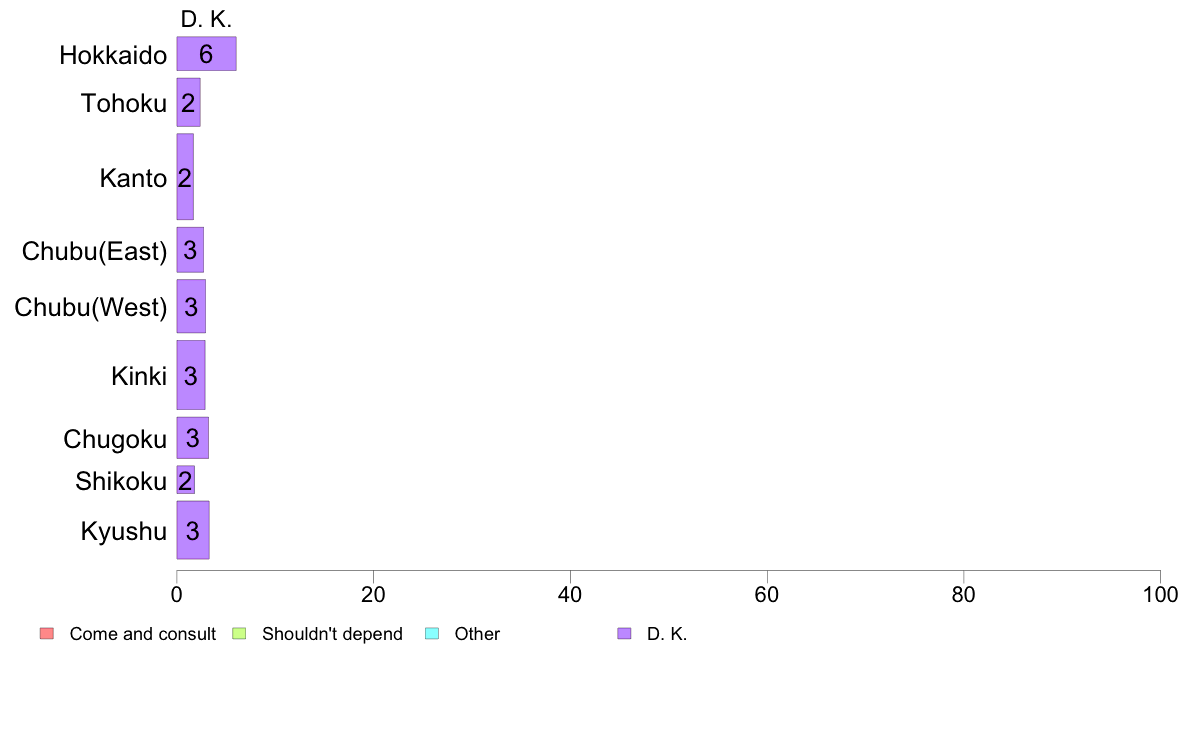This screenshot has height=736, width=1188.
Task: Click the D. K. column header
Action: click(206, 20)
